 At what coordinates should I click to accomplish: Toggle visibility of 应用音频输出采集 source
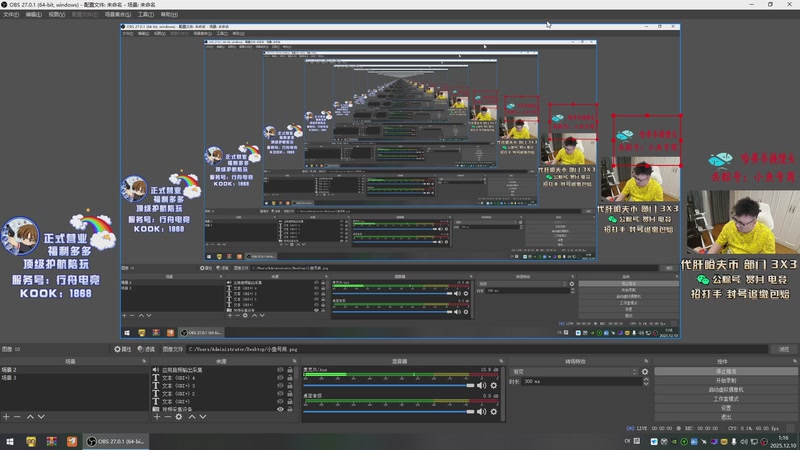point(280,369)
